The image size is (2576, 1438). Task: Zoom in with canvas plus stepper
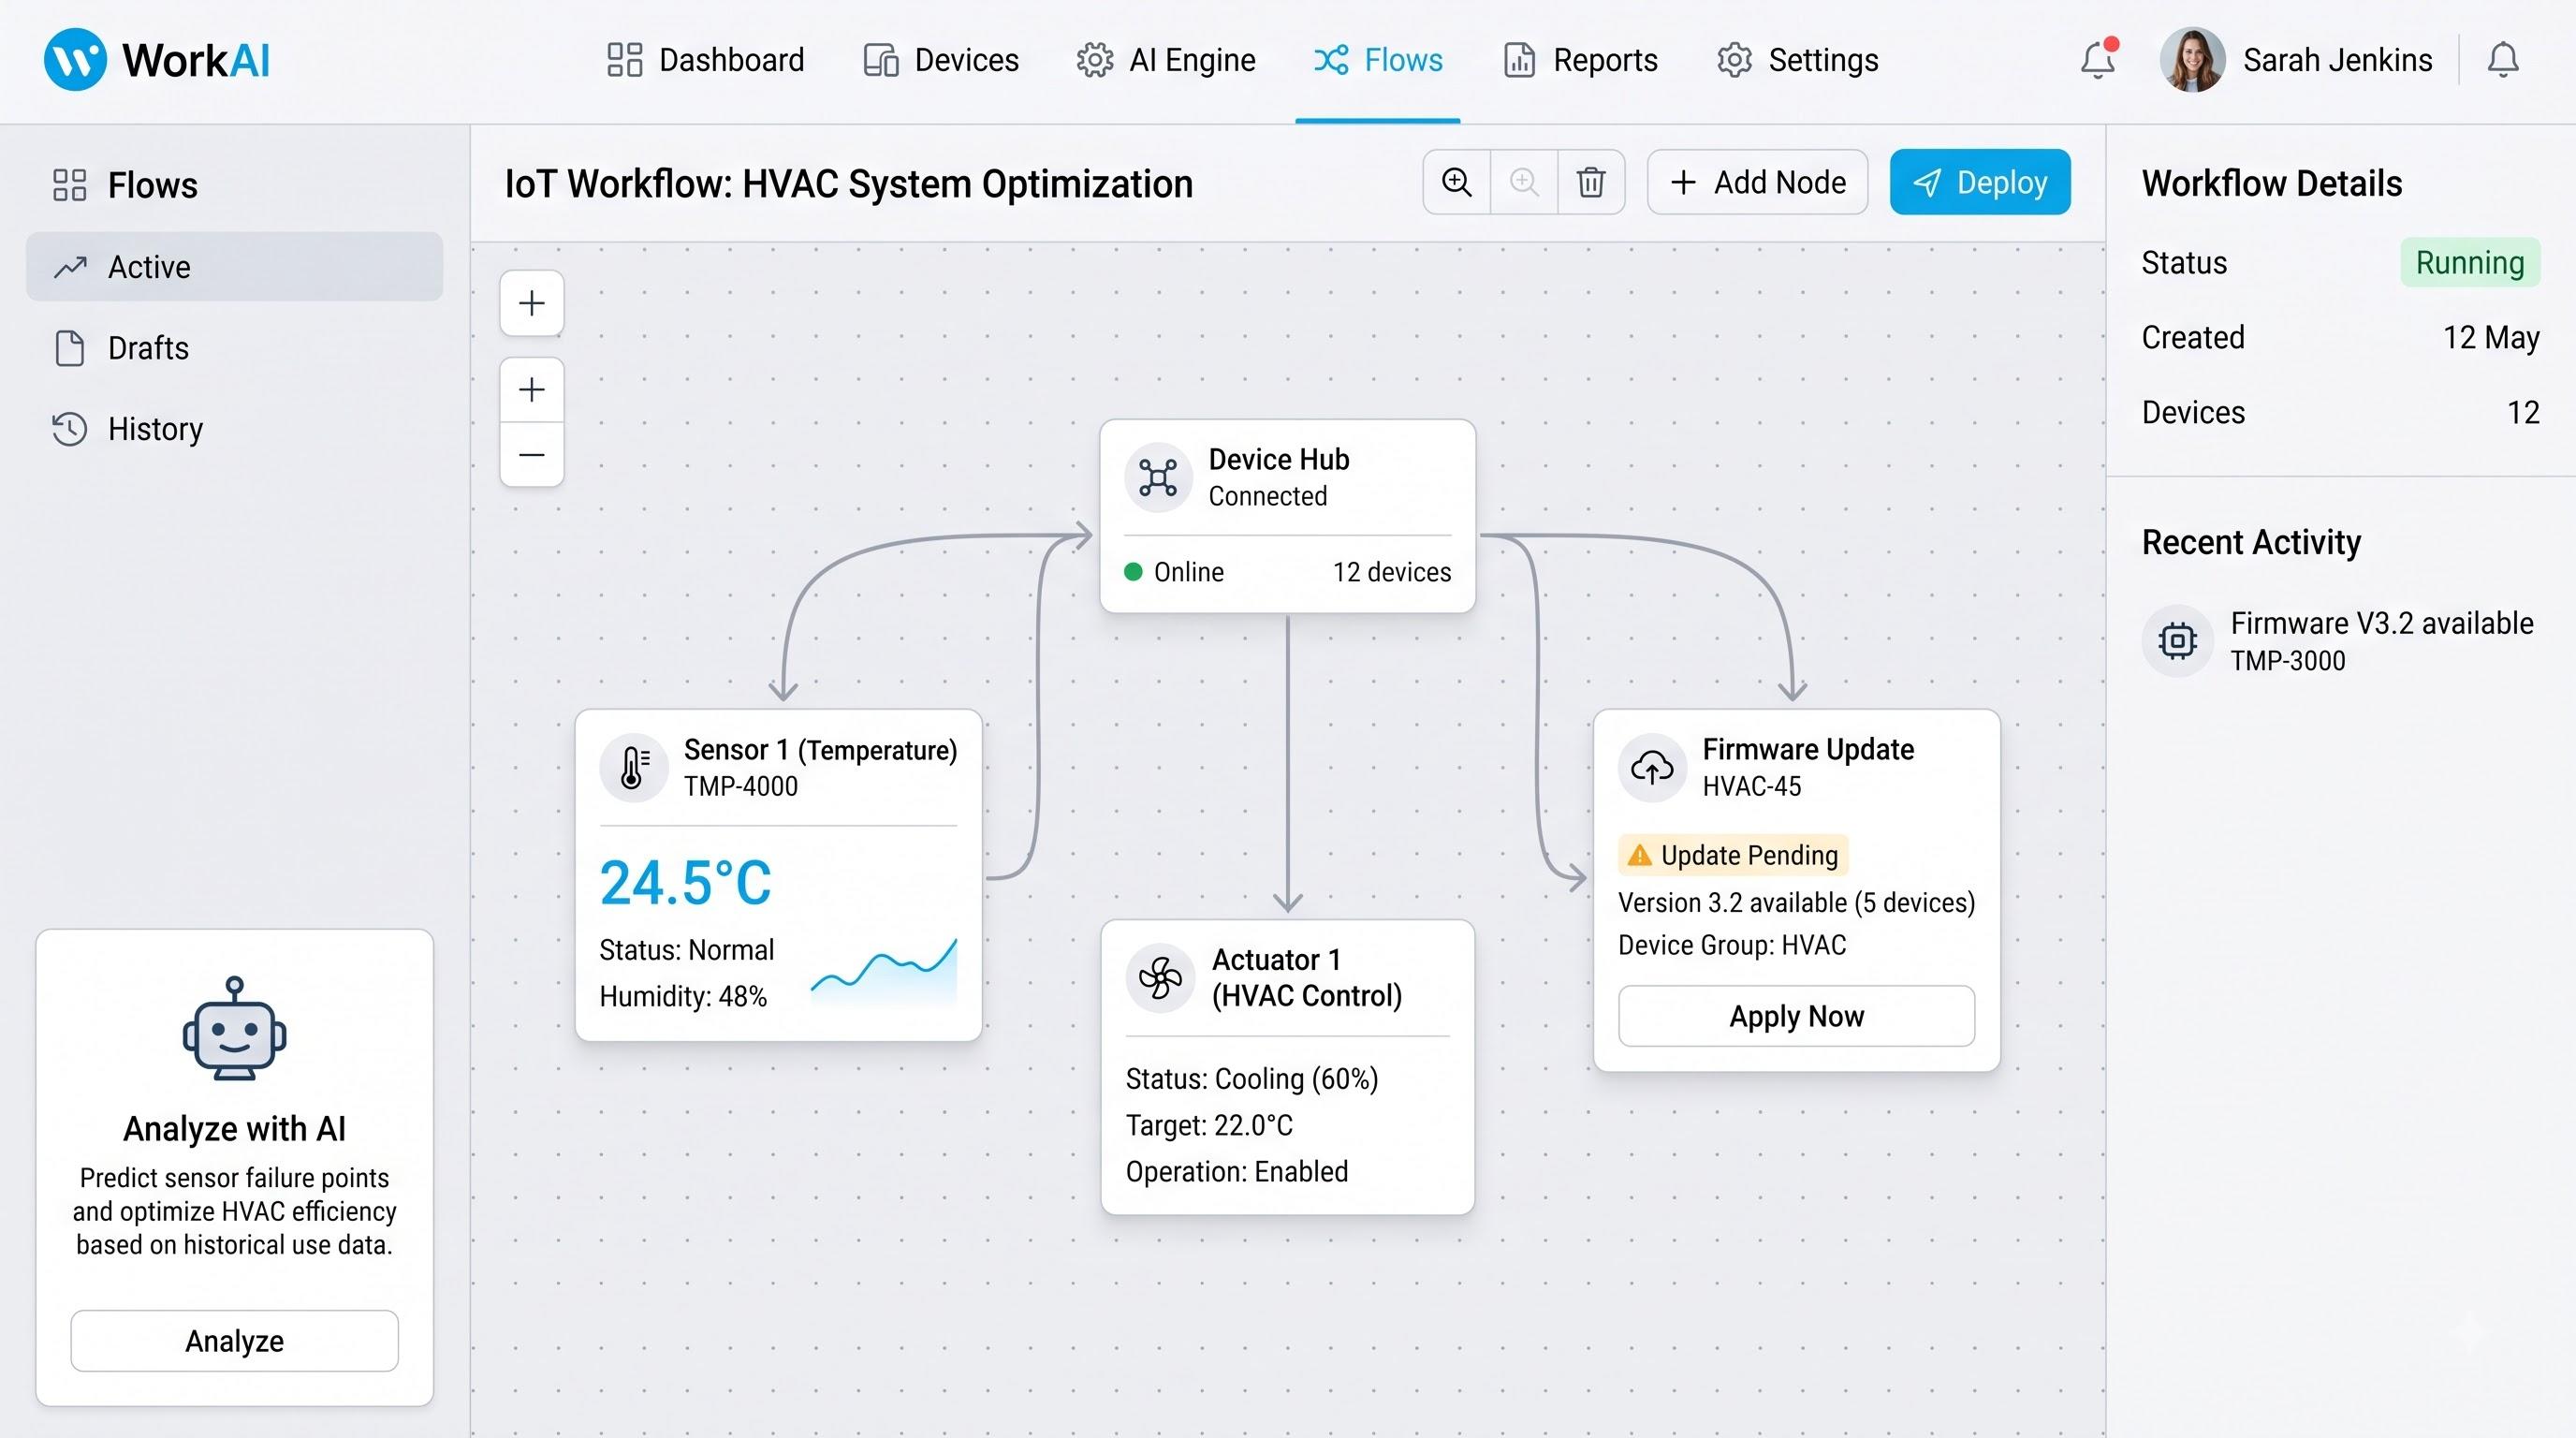click(532, 389)
